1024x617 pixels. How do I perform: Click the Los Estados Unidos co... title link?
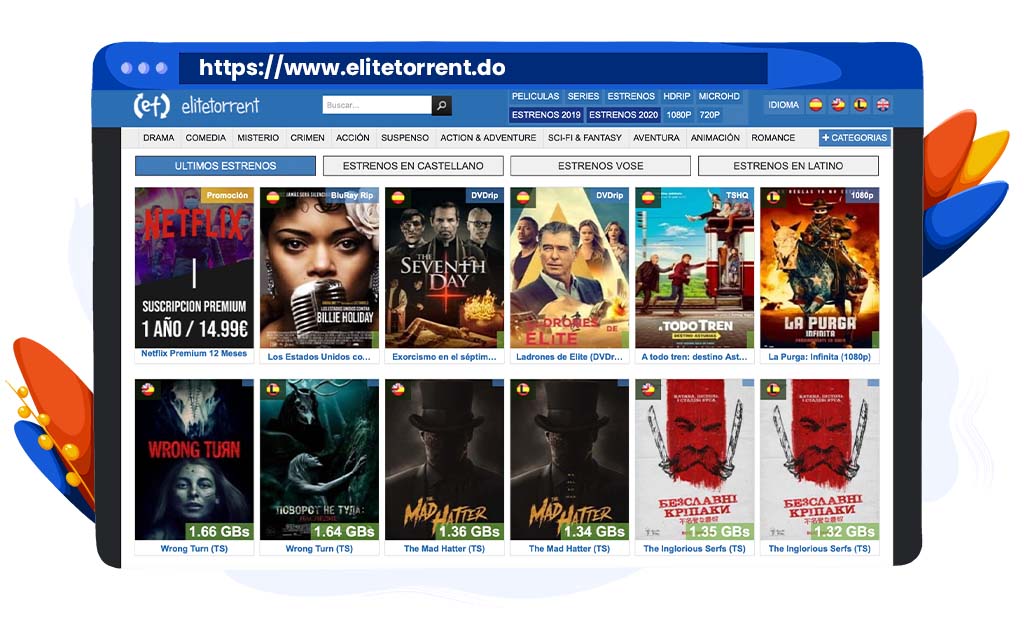[x=319, y=357]
